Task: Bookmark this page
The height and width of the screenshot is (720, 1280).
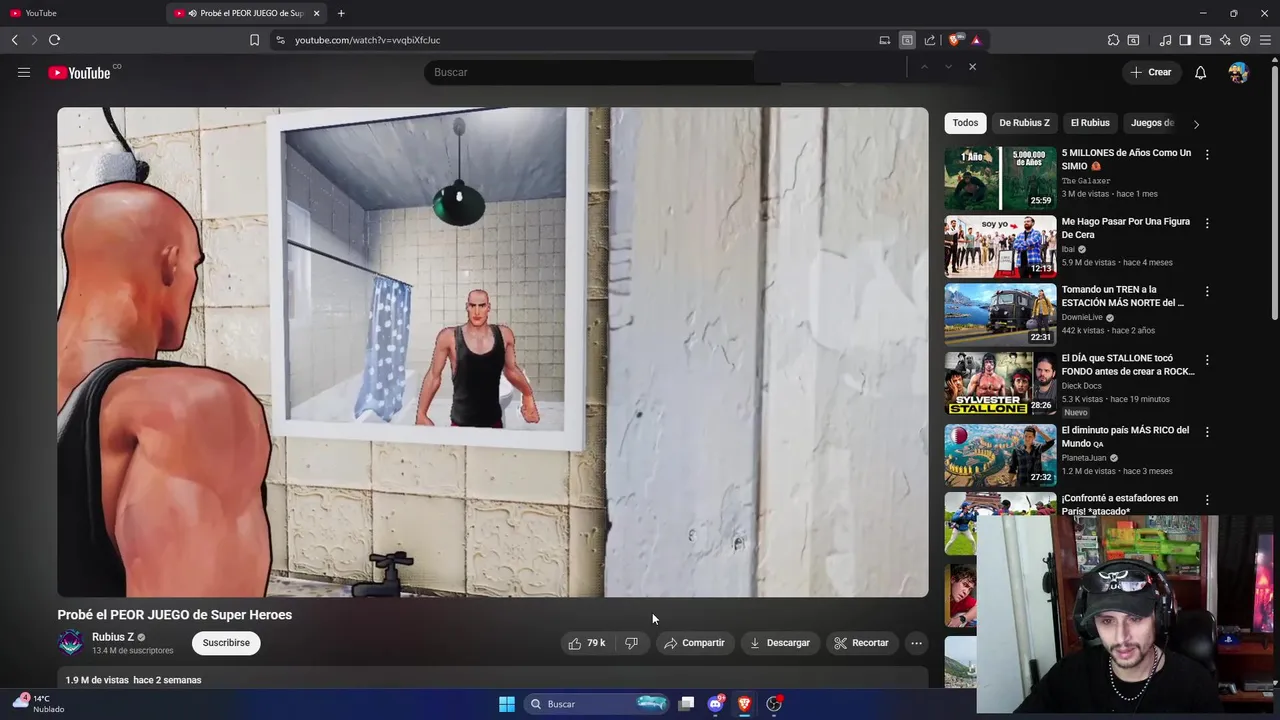Action: [254, 40]
